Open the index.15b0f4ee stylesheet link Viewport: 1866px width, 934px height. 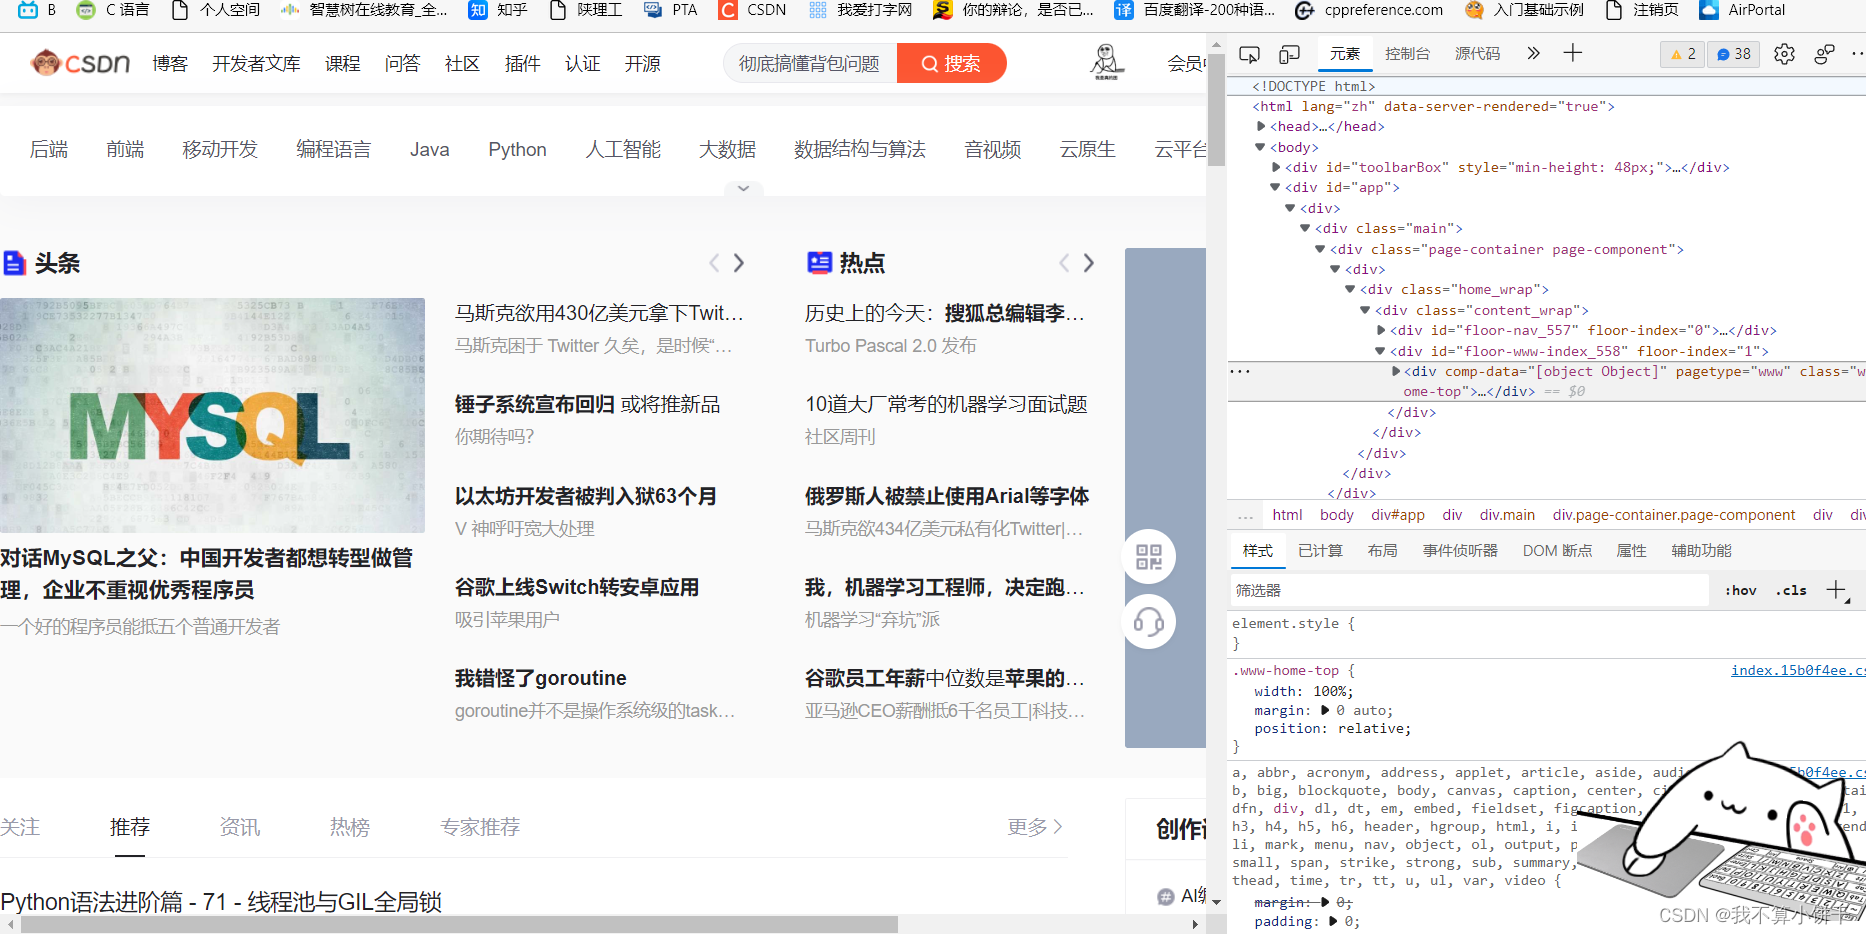1798,671
